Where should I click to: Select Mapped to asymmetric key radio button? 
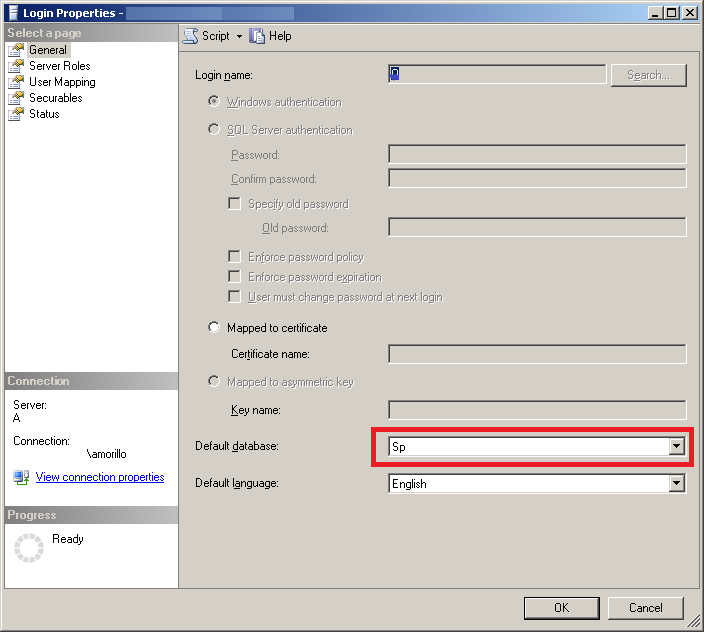[x=214, y=382]
